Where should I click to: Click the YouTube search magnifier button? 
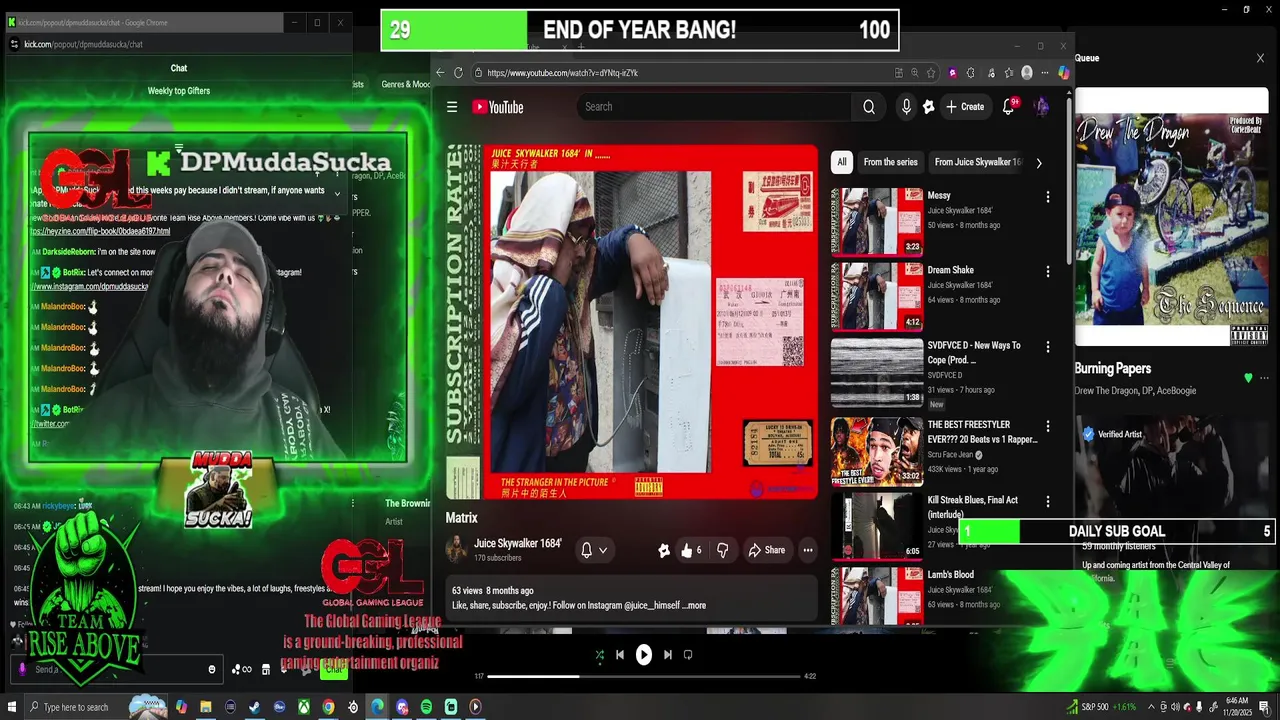(869, 107)
